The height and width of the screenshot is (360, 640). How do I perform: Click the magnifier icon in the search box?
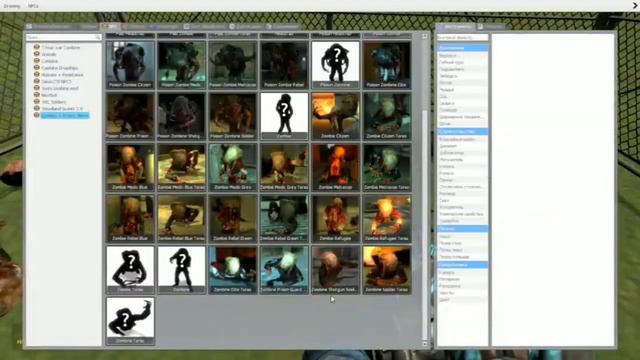(x=98, y=37)
